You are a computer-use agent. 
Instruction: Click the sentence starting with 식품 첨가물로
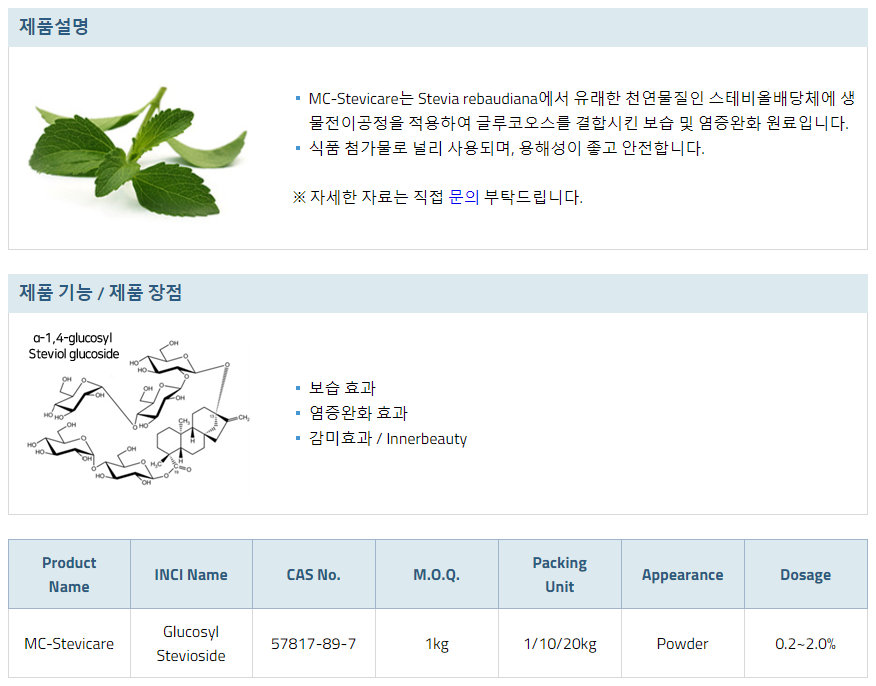[507, 148]
